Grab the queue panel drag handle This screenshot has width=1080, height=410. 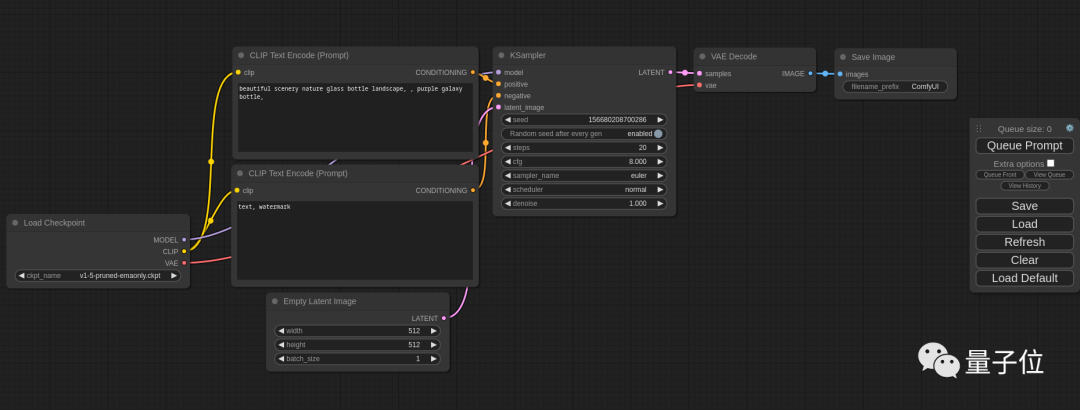tap(979, 129)
